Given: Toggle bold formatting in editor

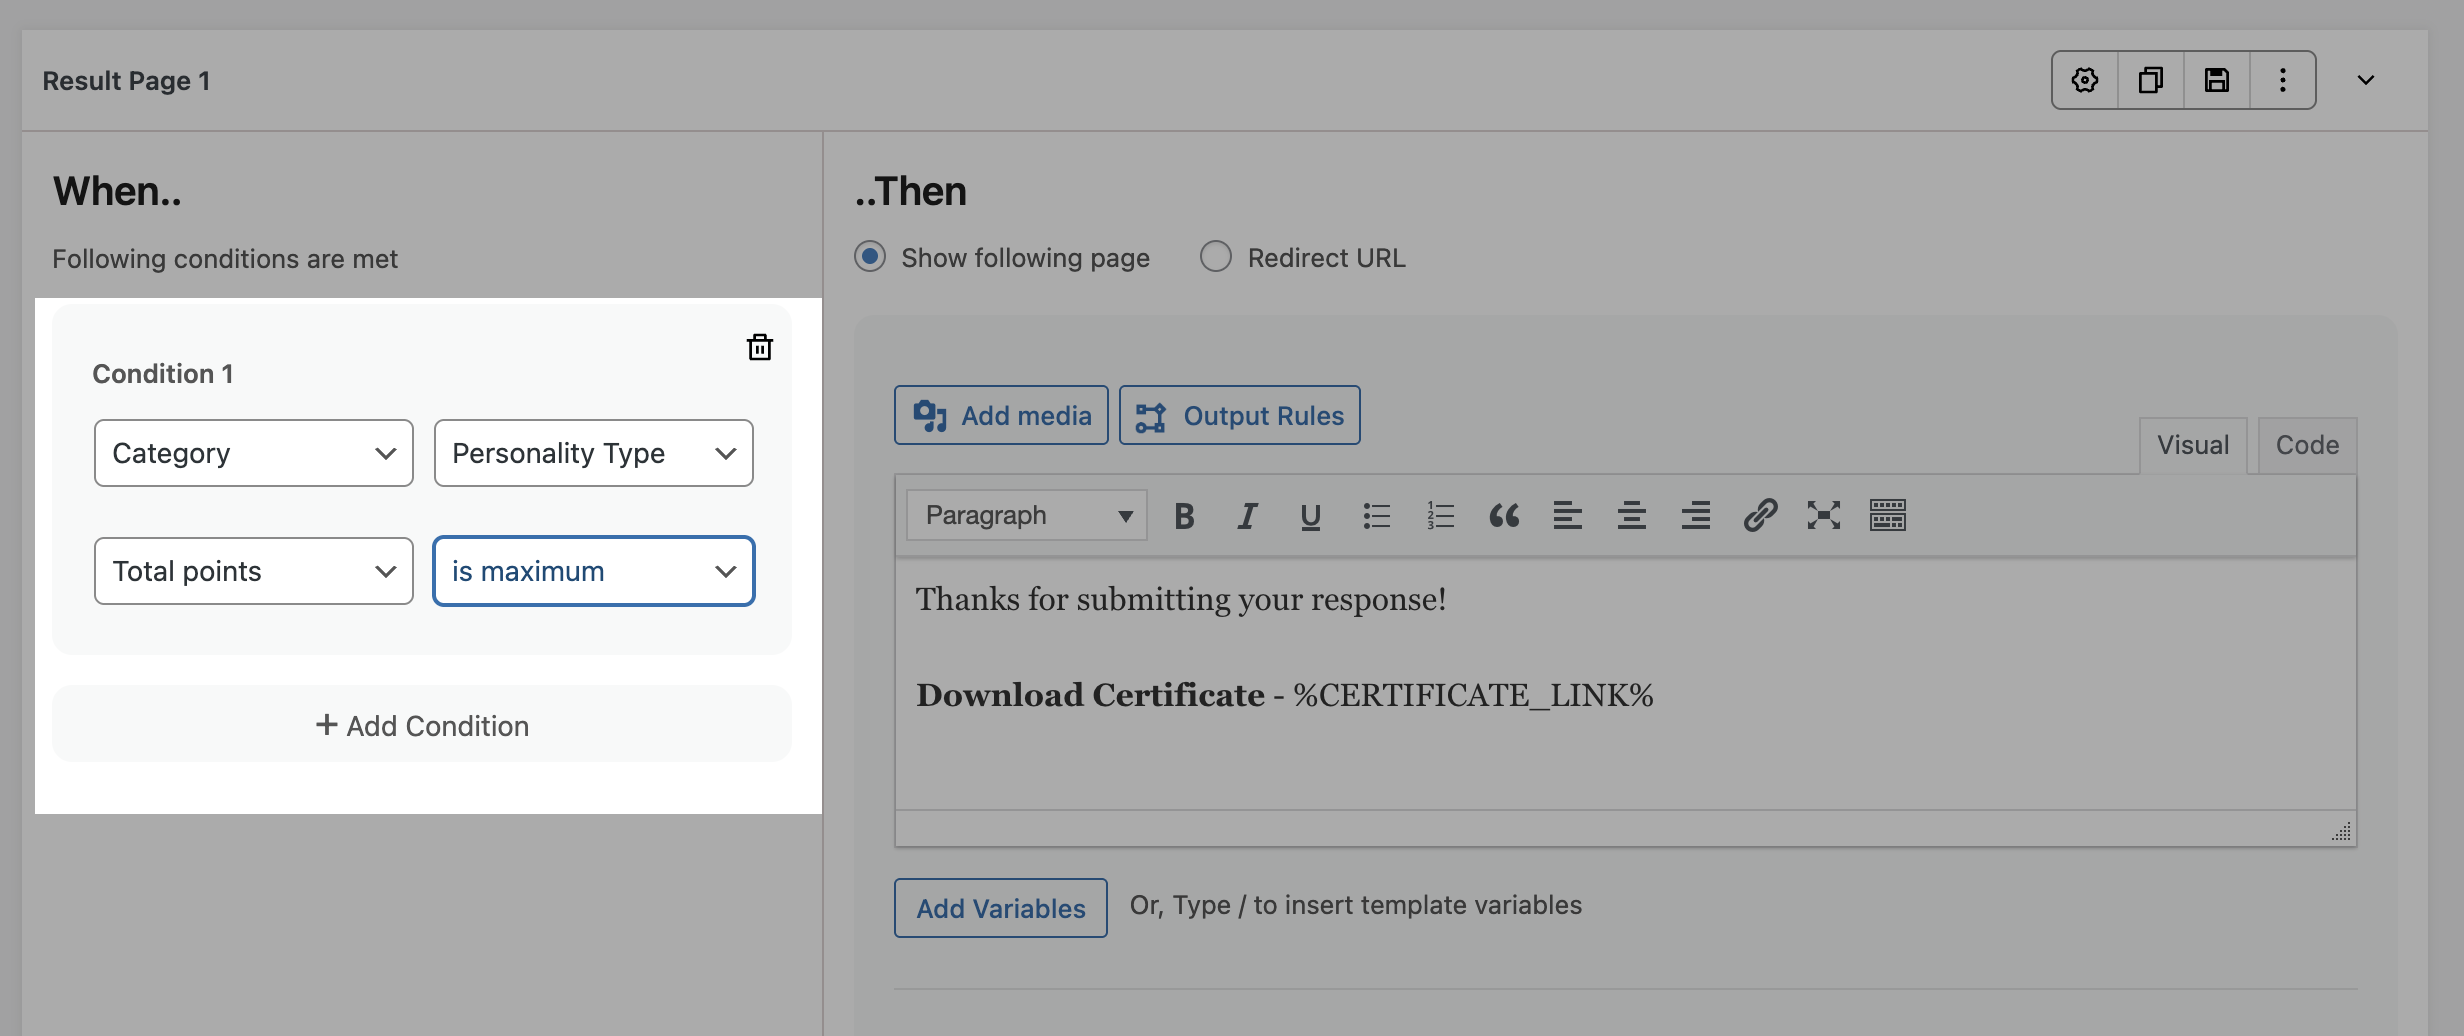Looking at the screenshot, I should tap(1184, 516).
